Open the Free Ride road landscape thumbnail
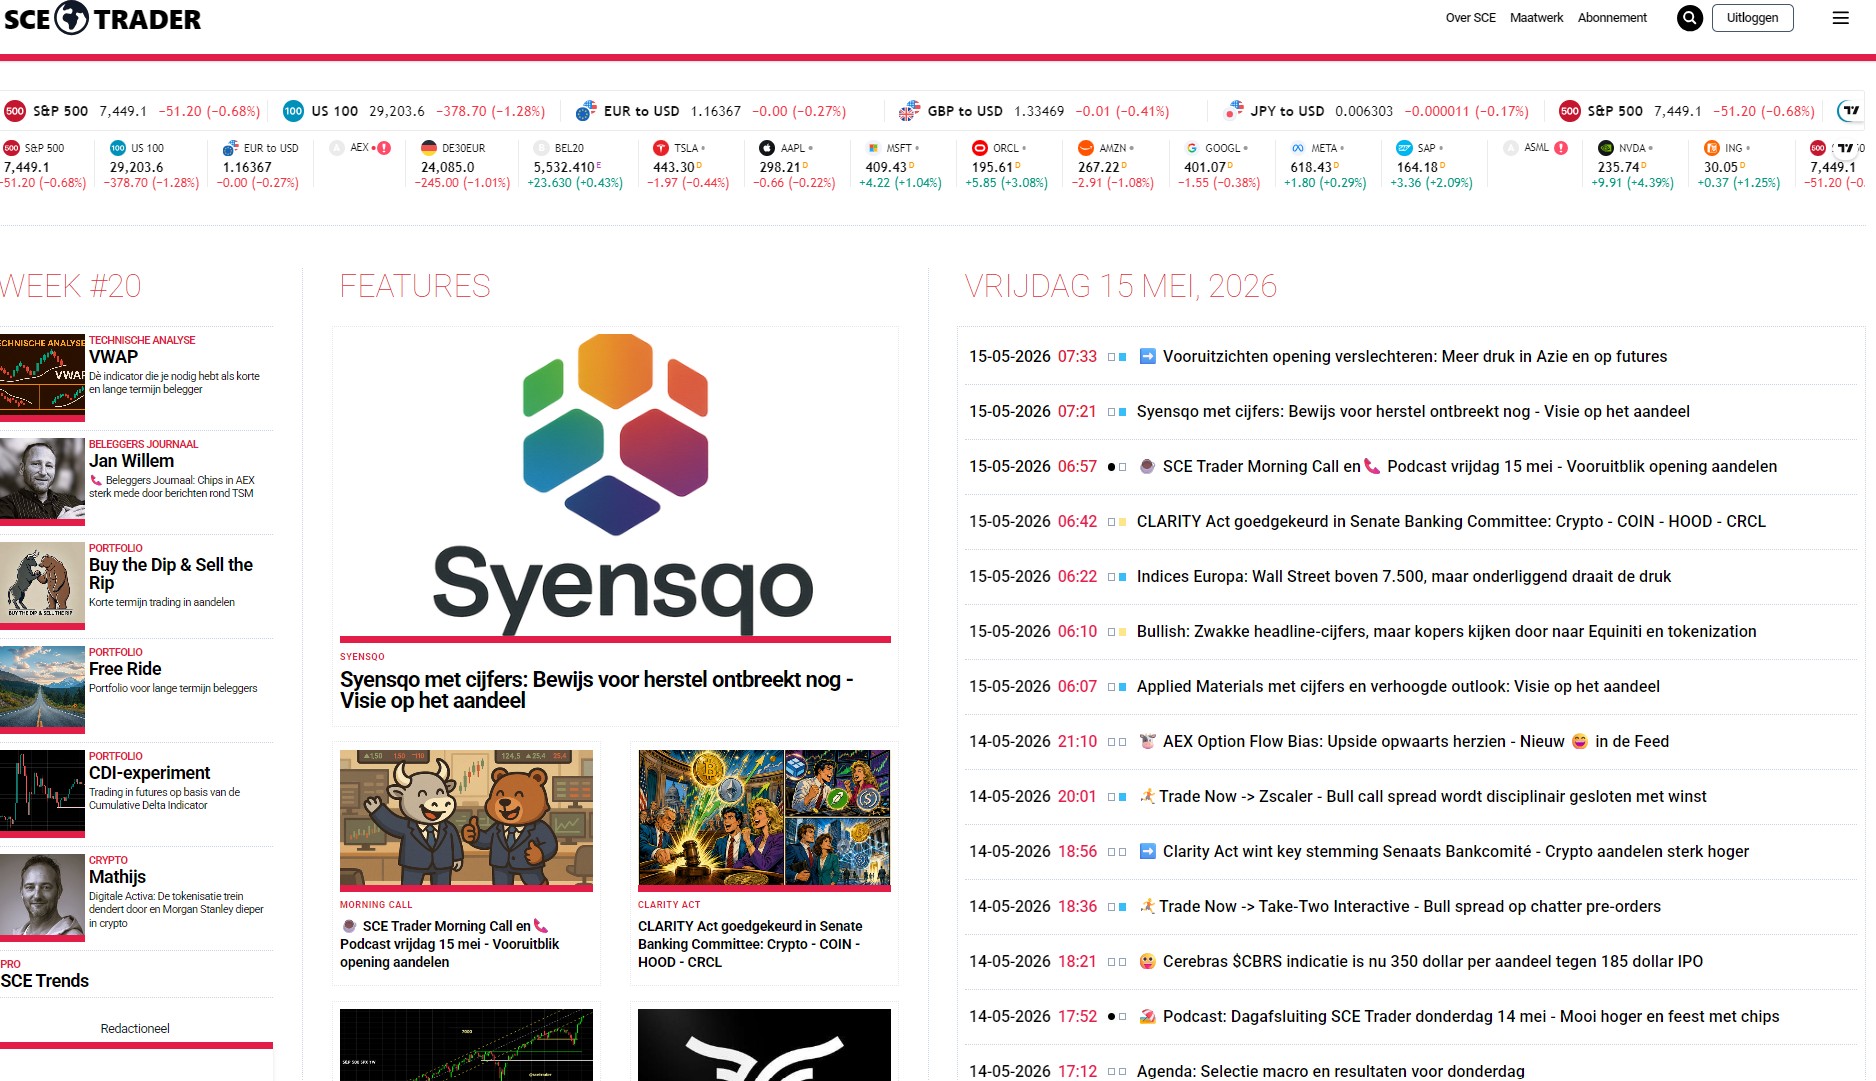Screen dimensions: 1876x1081 point(42,689)
